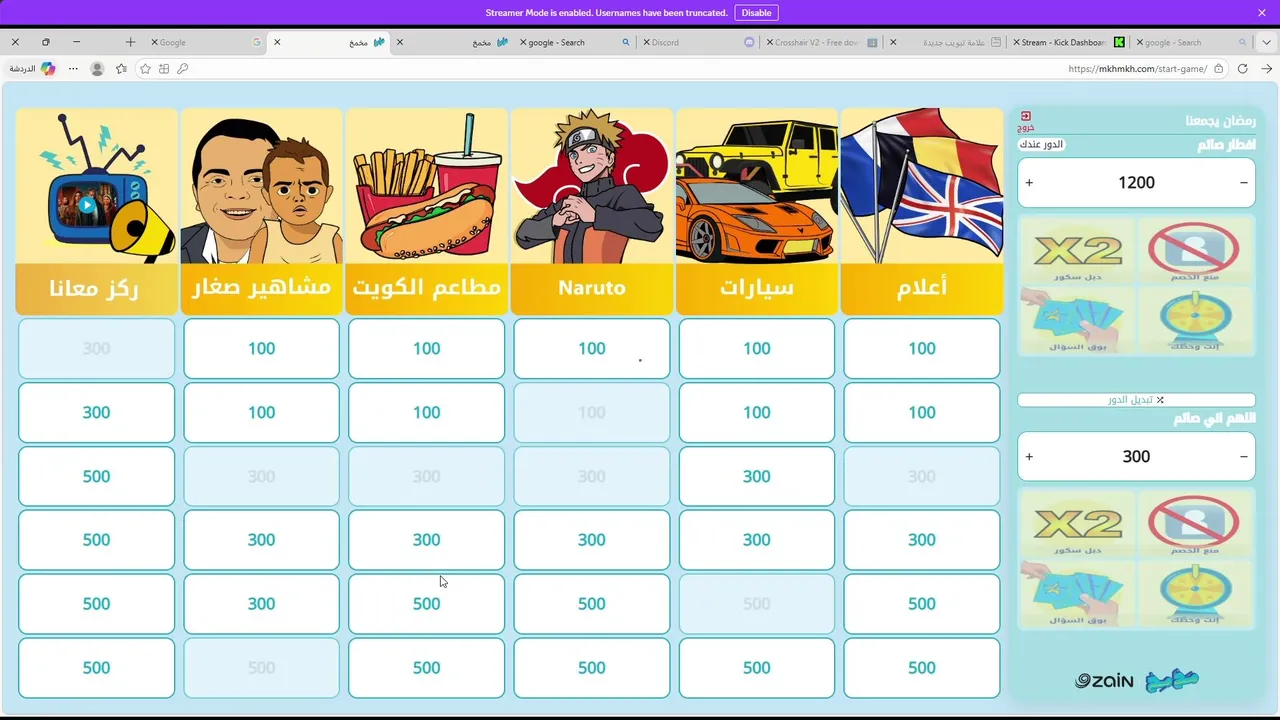The width and height of the screenshot is (1280, 720).
Task: Switch to the Stream - Kick Dashboard tab
Action: click(x=1068, y=42)
